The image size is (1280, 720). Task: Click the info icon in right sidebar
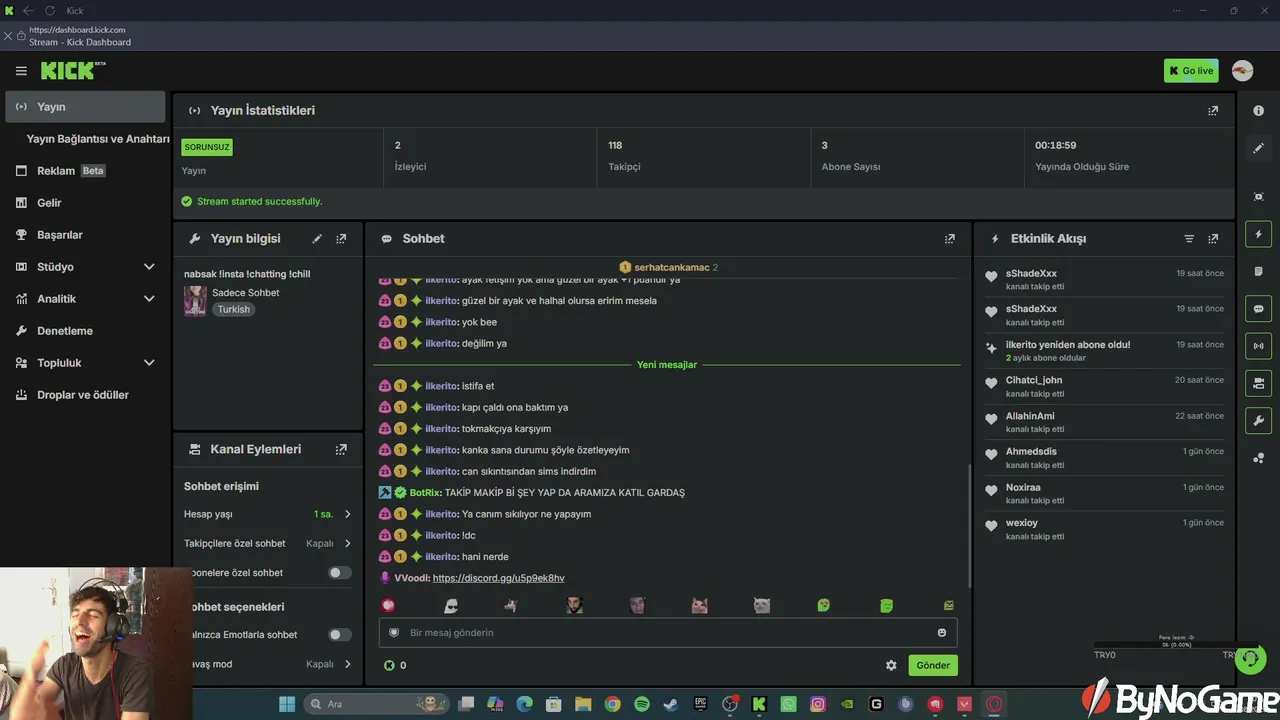[1259, 111]
